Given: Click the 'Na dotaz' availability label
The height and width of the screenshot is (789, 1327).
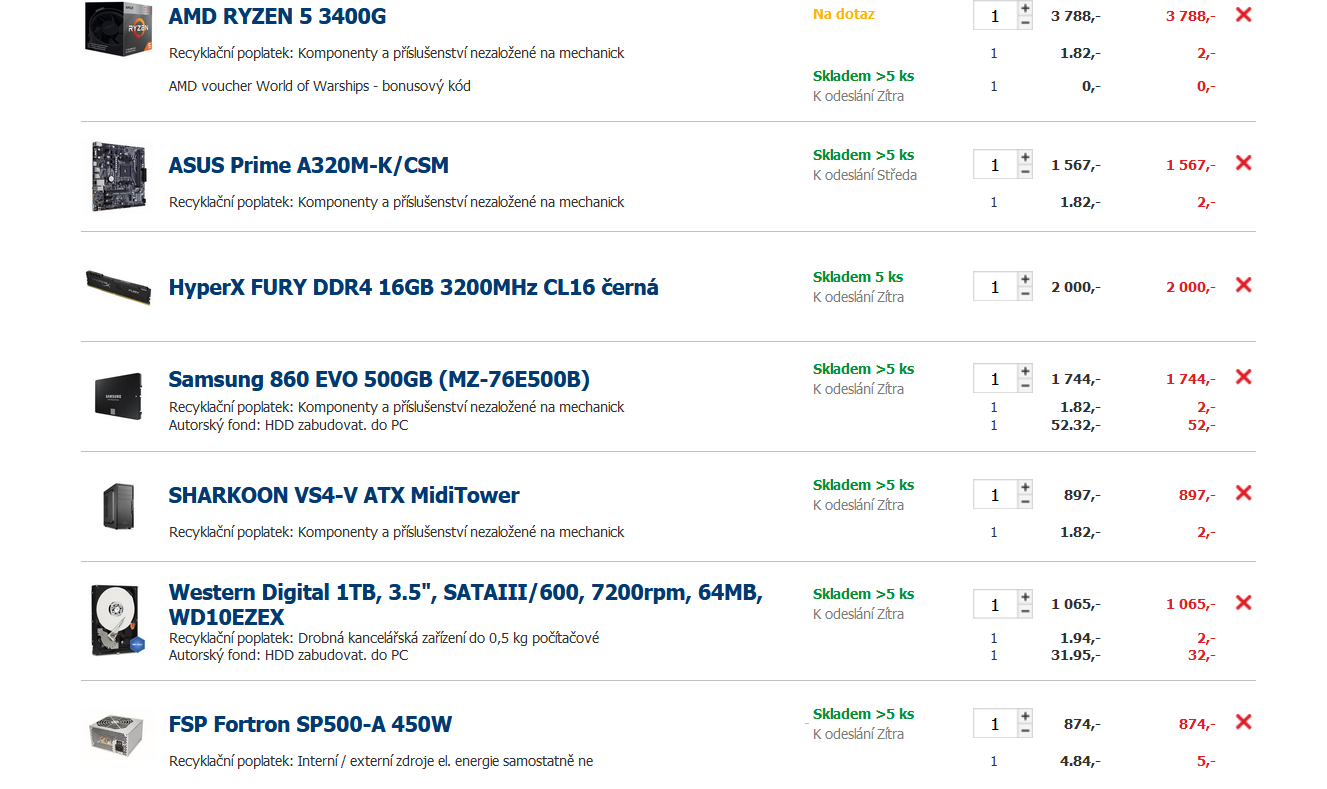Looking at the screenshot, I should coord(844,14).
